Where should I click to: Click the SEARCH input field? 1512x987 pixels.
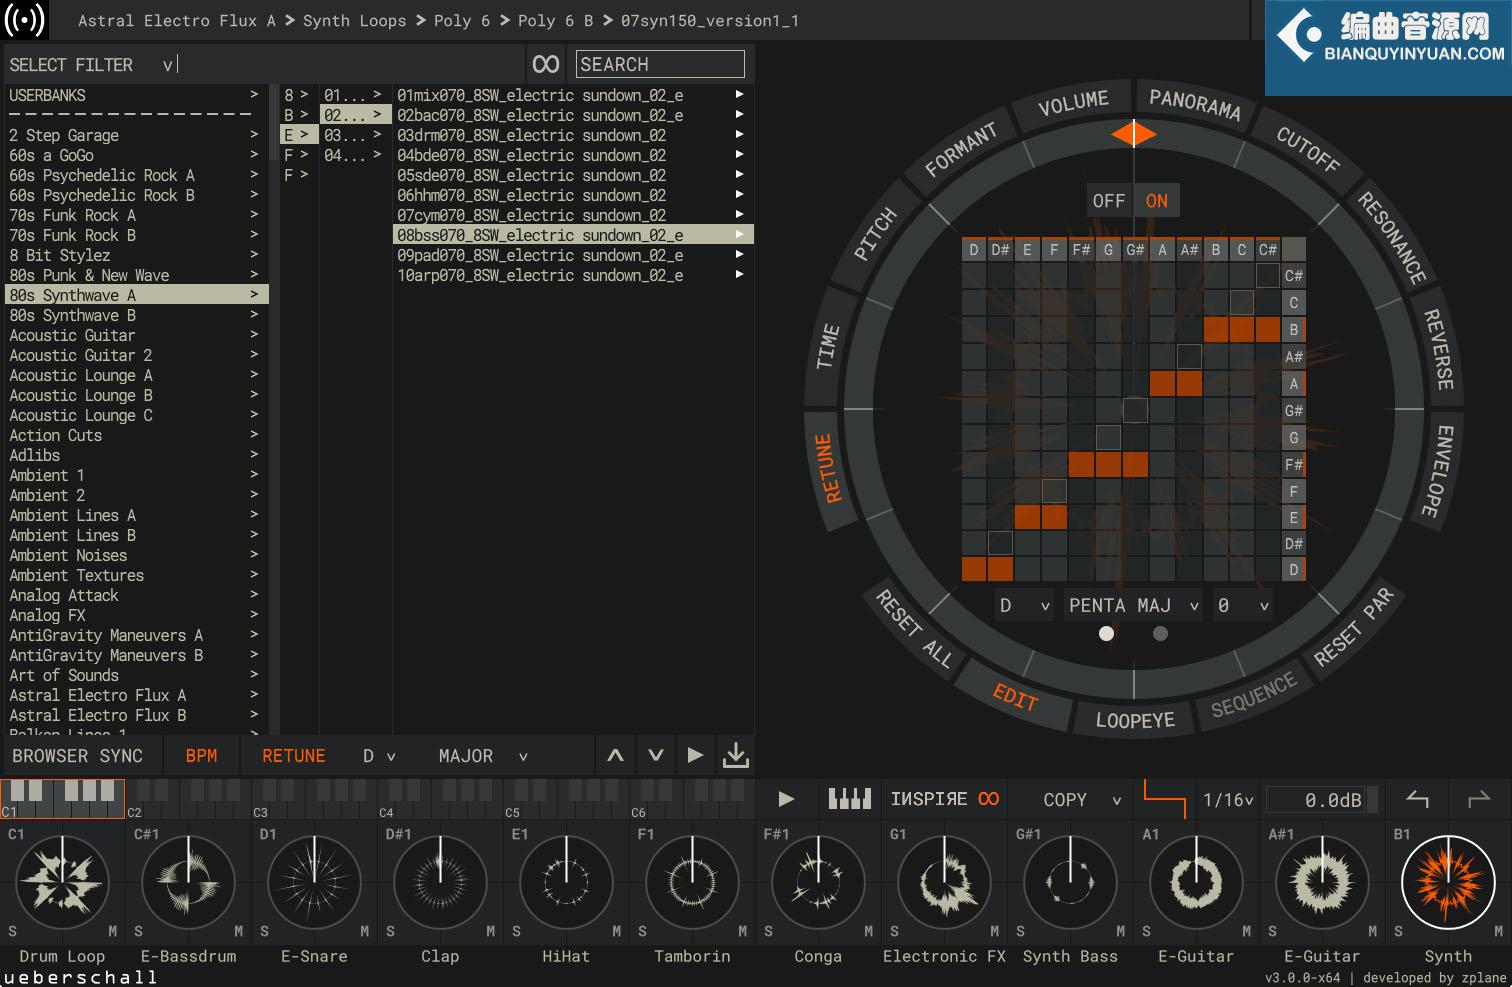[x=660, y=64]
